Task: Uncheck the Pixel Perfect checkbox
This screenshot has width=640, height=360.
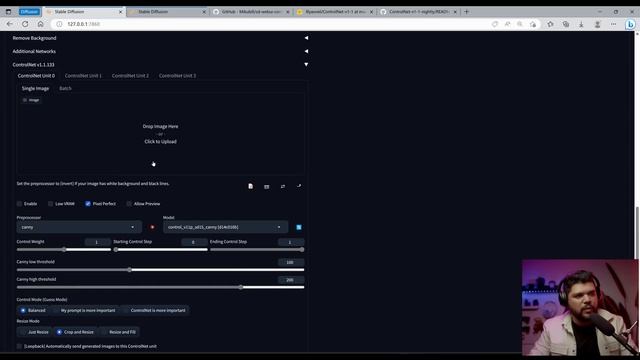Action: tap(88, 204)
